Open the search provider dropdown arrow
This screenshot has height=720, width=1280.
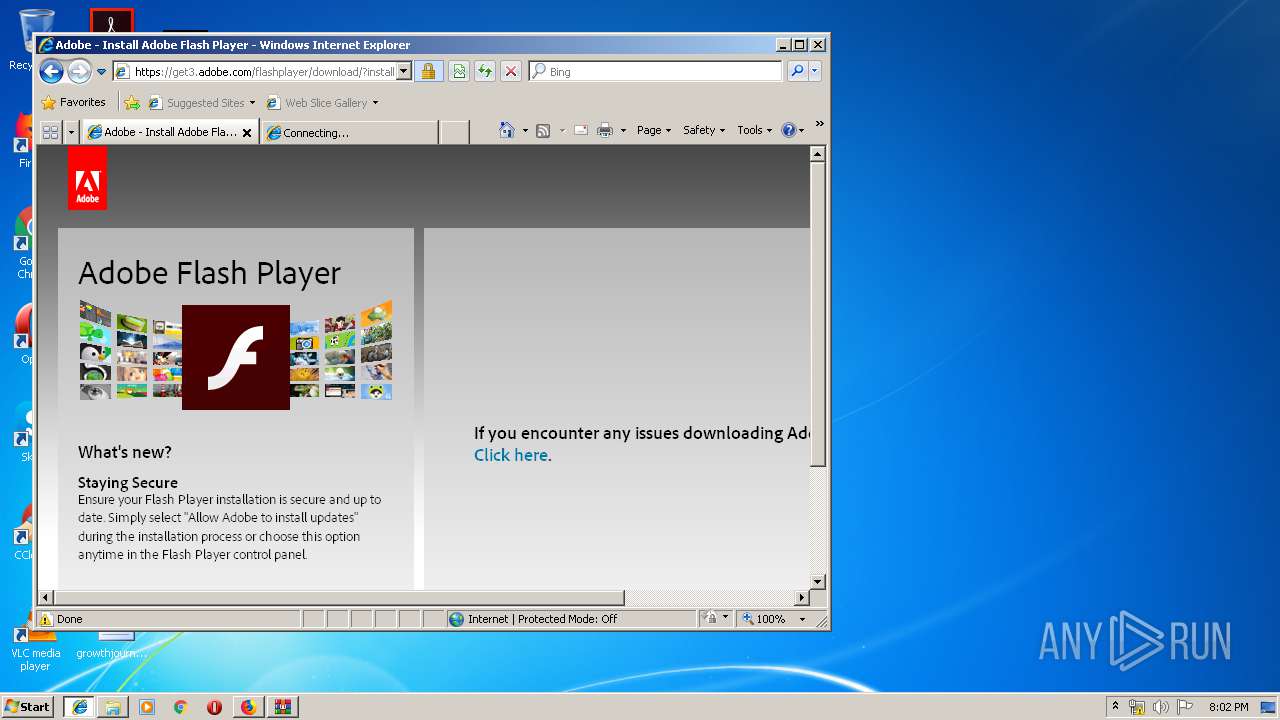[815, 71]
